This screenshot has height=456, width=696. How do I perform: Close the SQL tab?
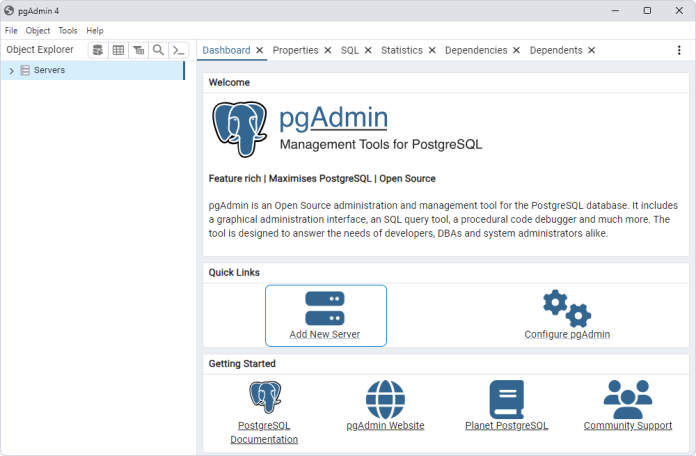(368, 50)
